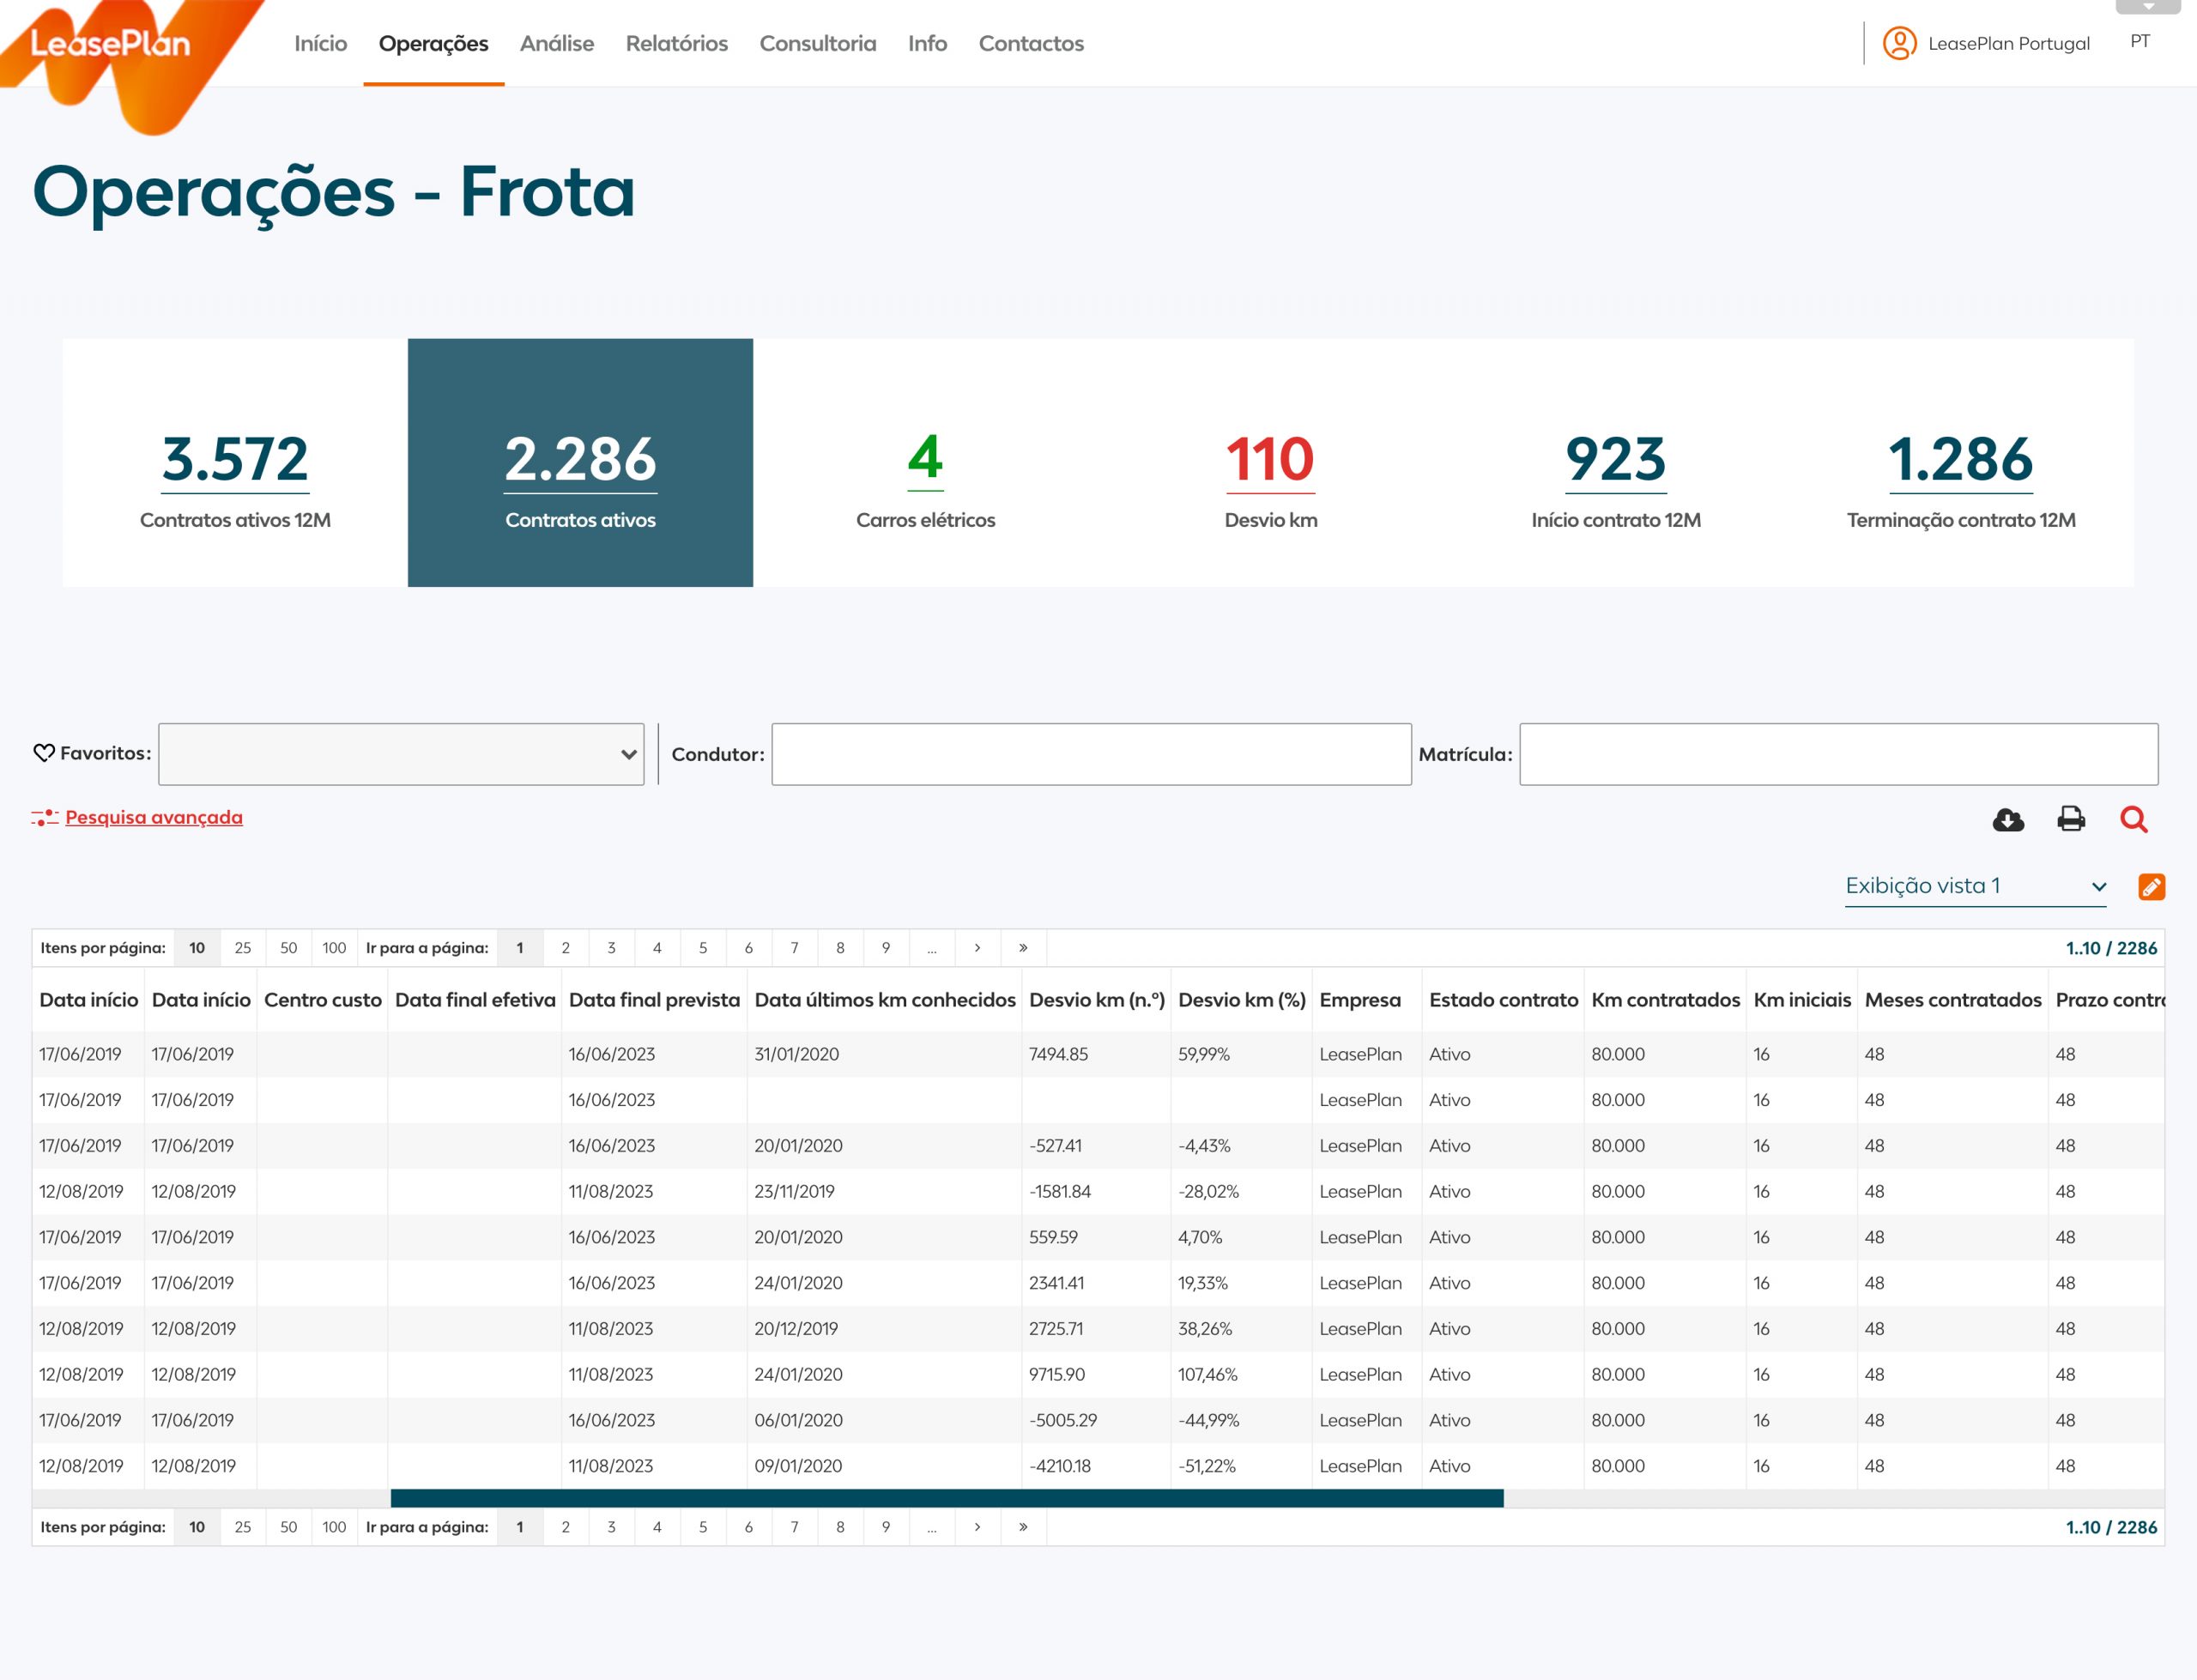The width and height of the screenshot is (2197, 1680).
Task: Set 25 items per page in top bar
Action: click(242, 948)
